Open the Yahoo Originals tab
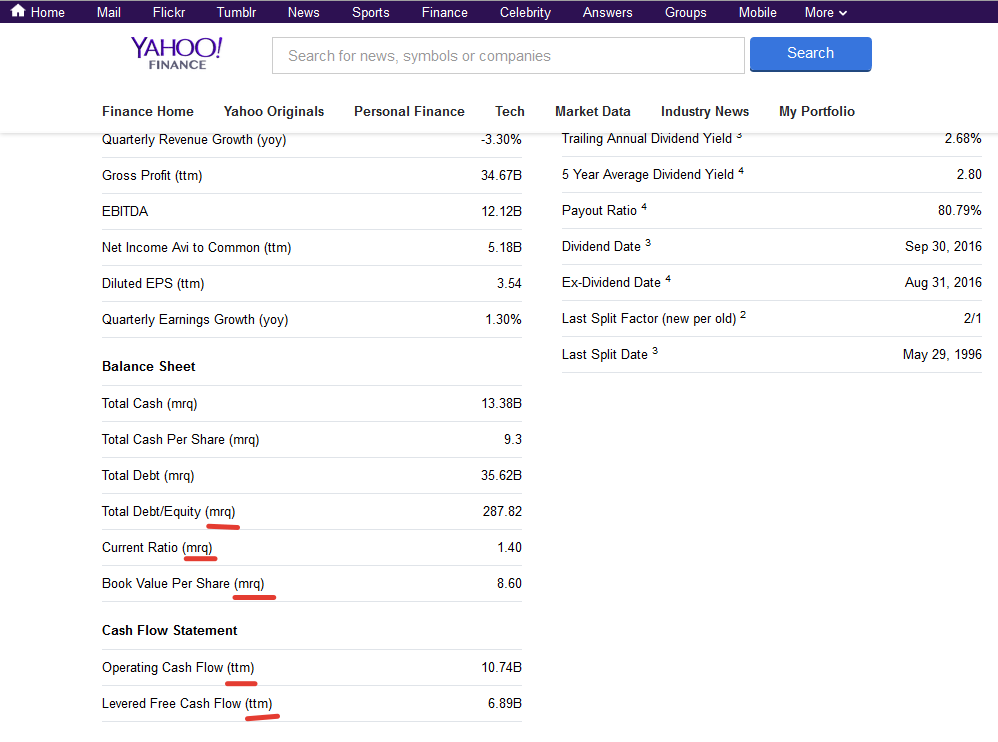This screenshot has width=998, height=742. coord(274,111)
